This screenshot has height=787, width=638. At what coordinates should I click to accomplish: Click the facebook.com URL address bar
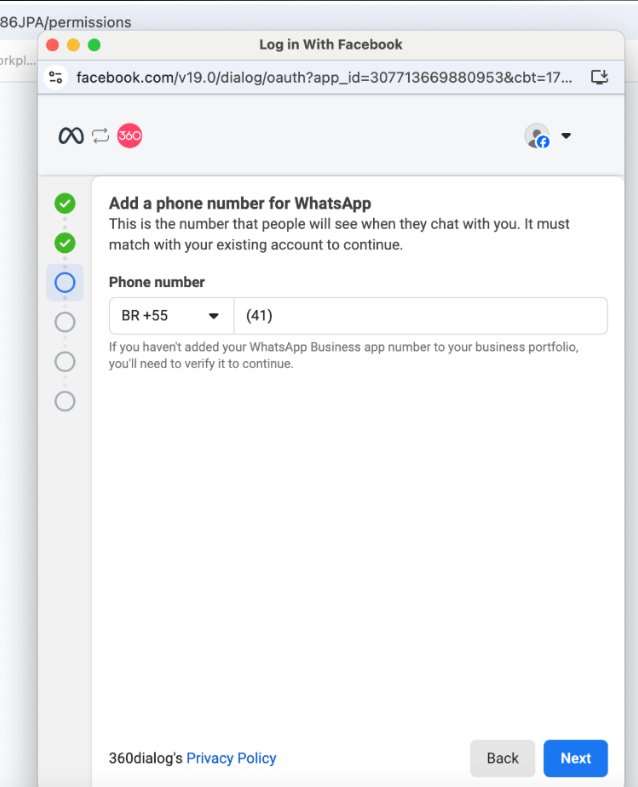[x=324, y=77]
